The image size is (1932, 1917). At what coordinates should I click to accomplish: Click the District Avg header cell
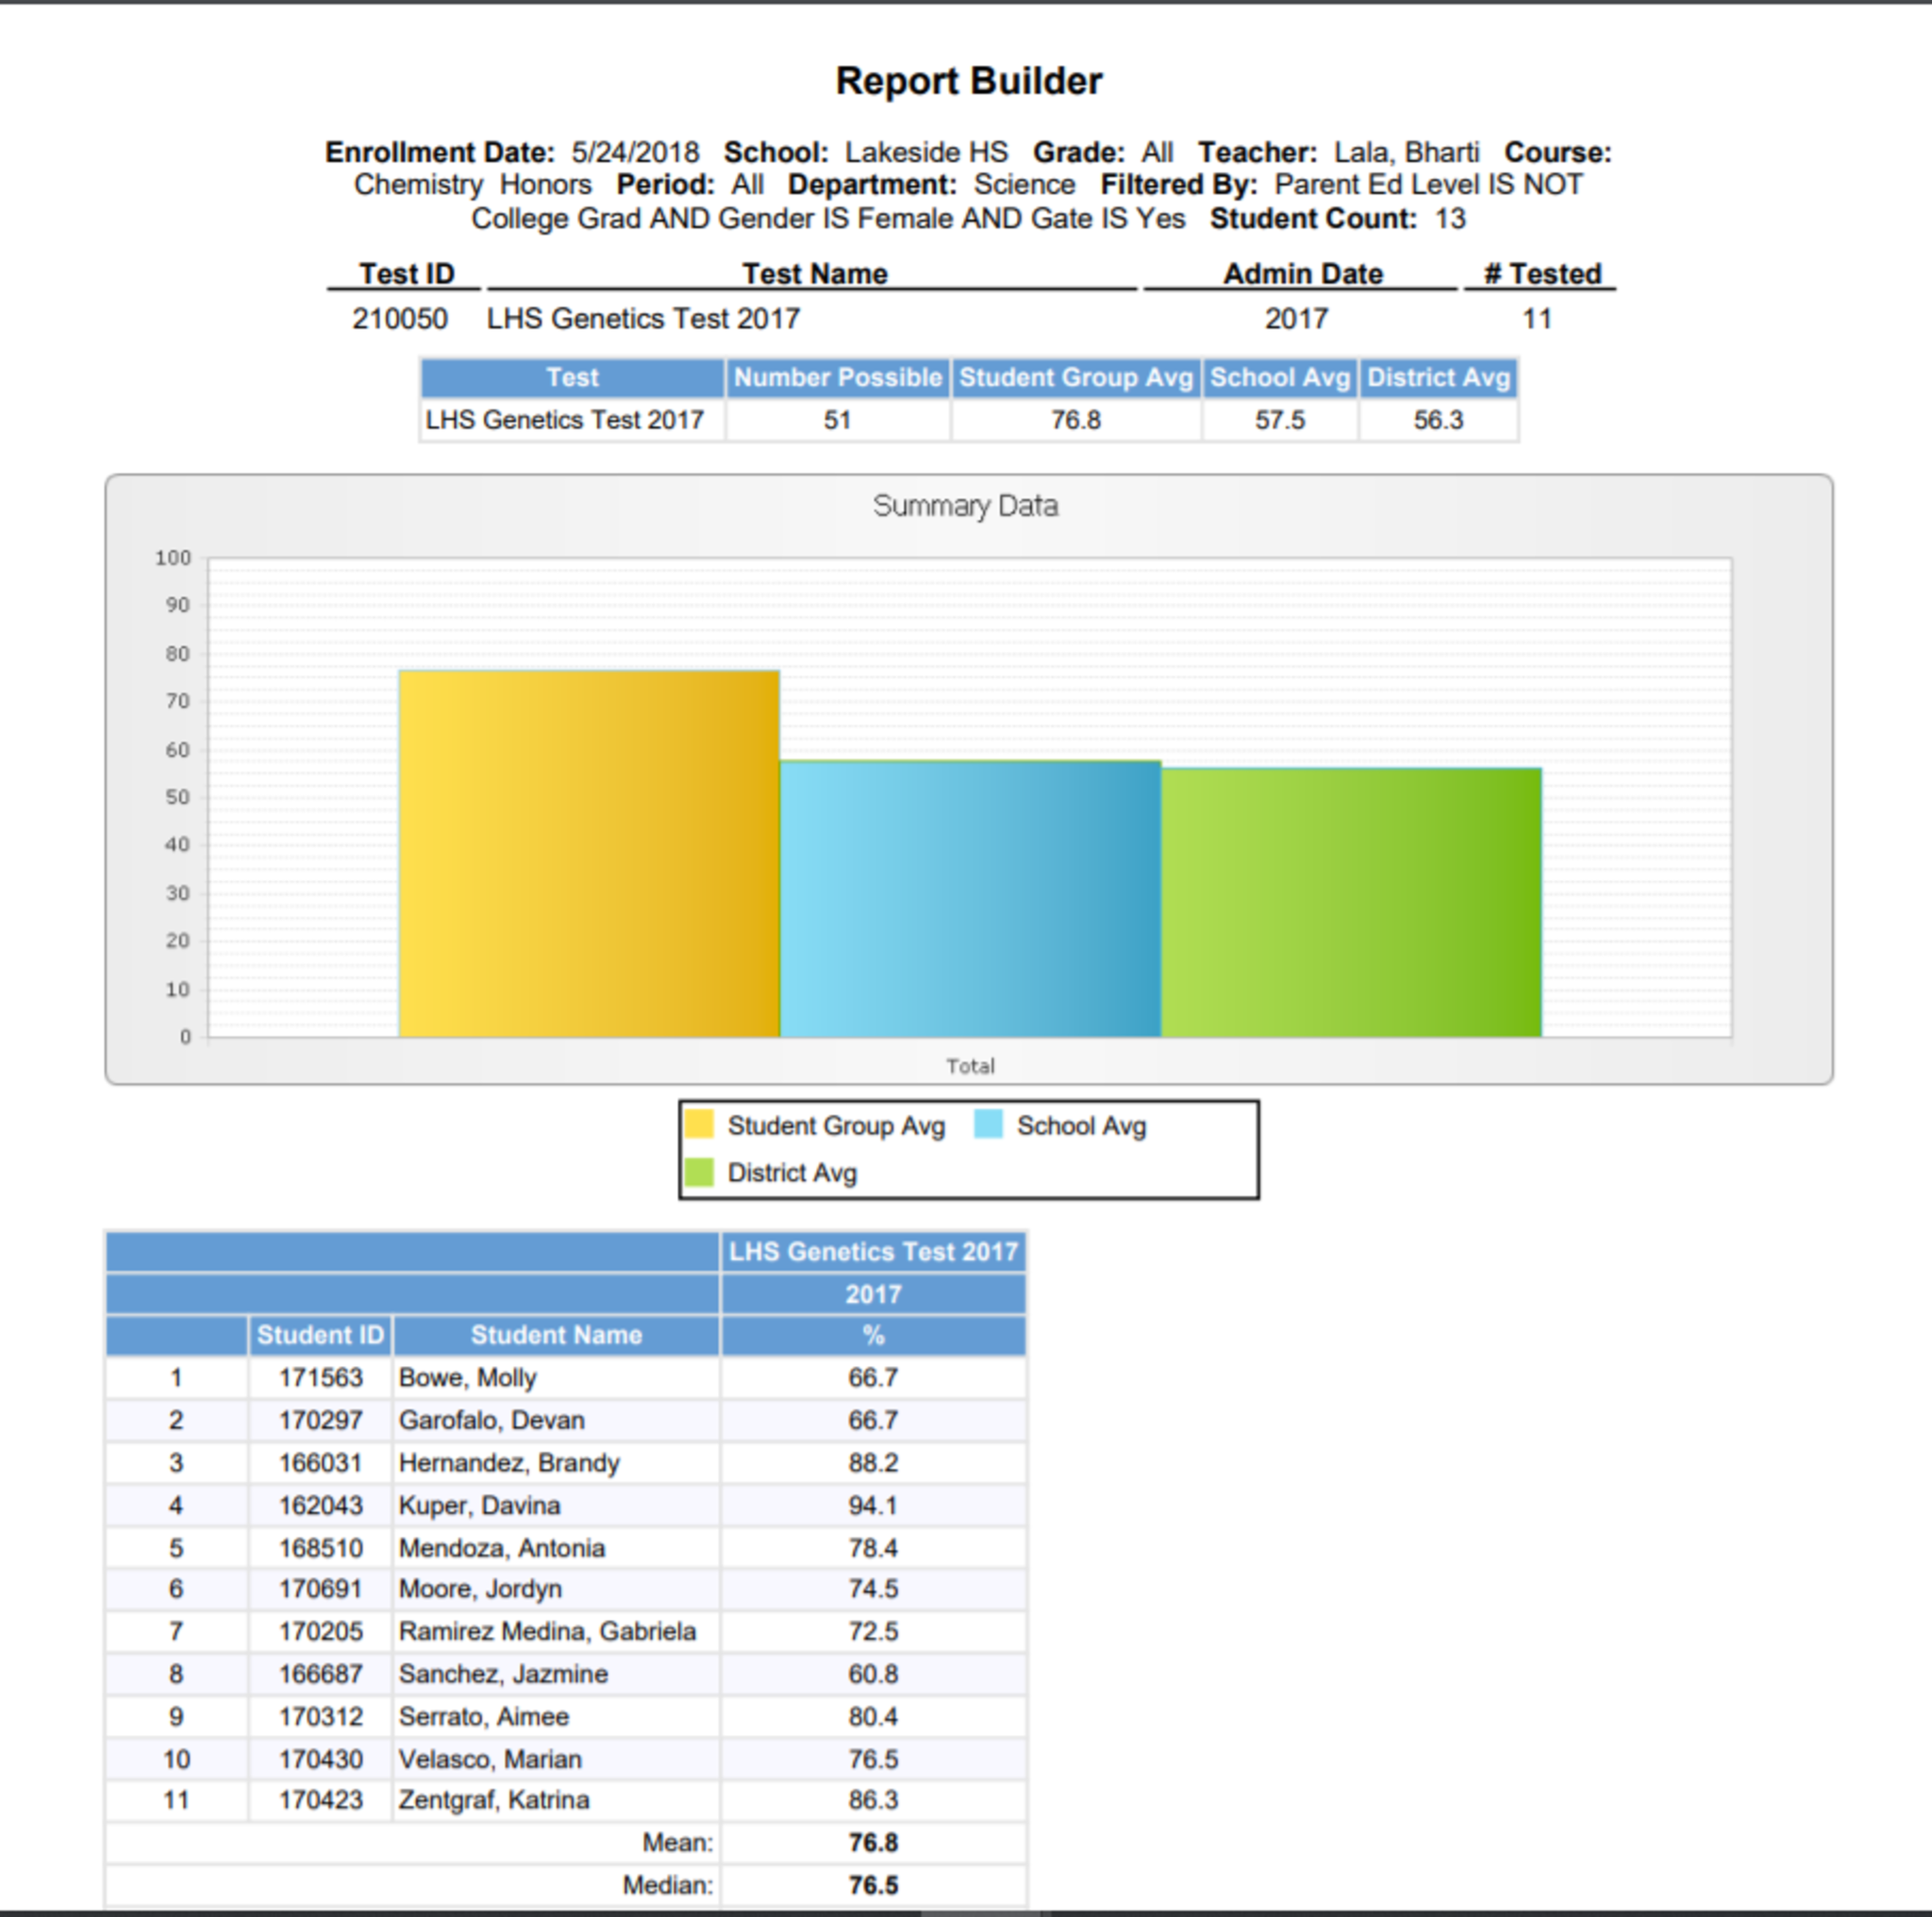click(x=1438, y=378)
